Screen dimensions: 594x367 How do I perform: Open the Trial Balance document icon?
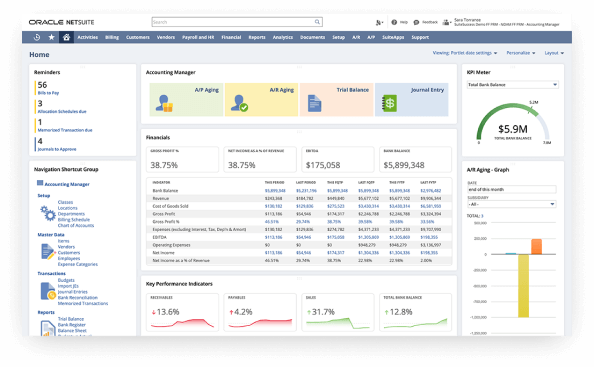(314, 103)
